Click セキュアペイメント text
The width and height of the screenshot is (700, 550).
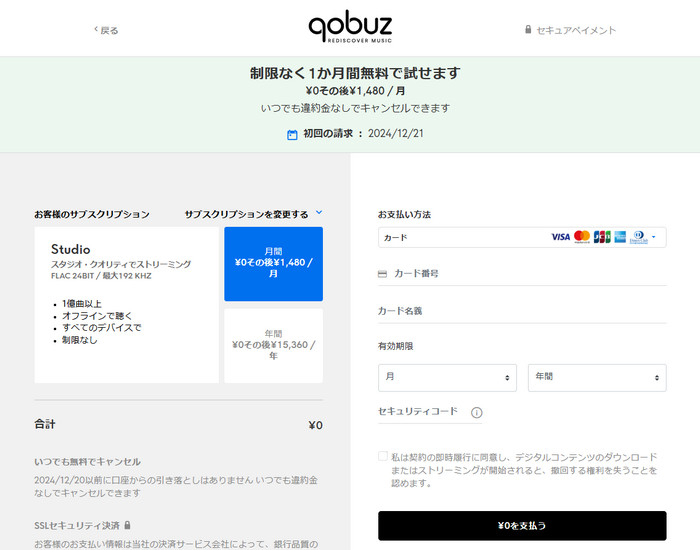point(576,30)
